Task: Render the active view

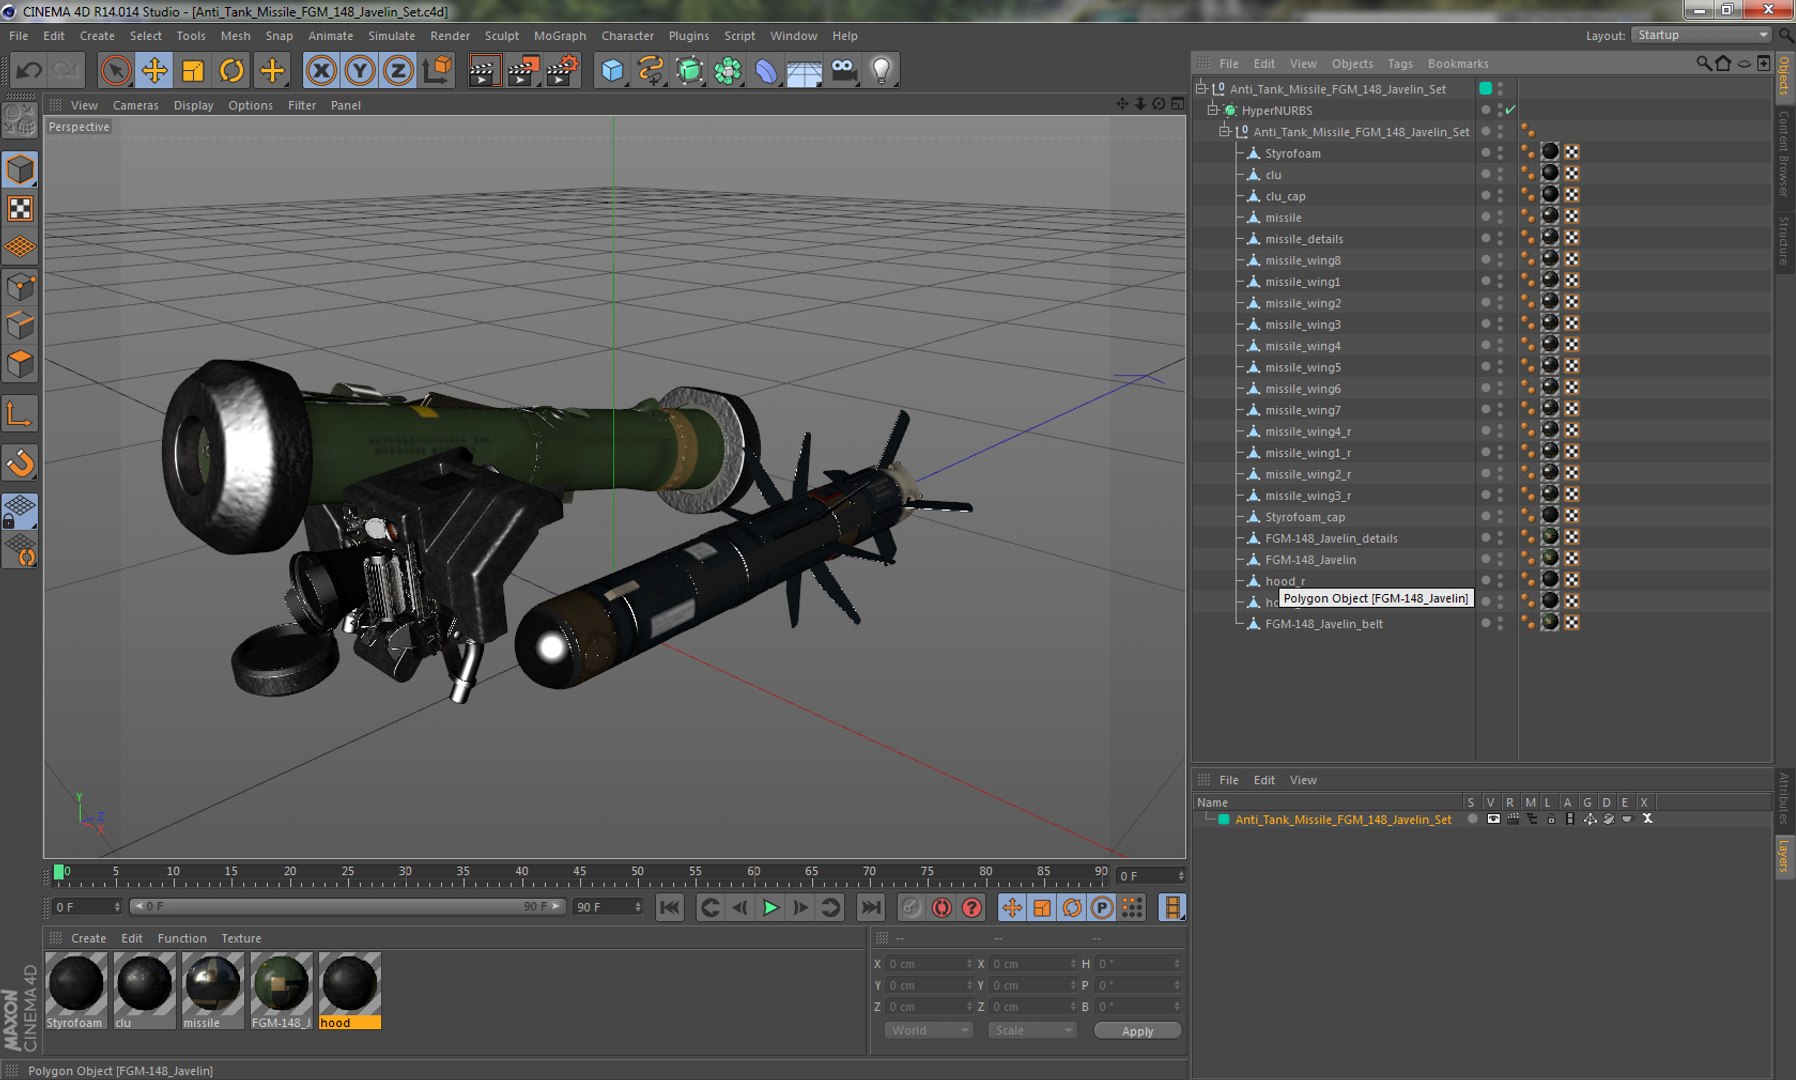Action: (x=484, y=70)
